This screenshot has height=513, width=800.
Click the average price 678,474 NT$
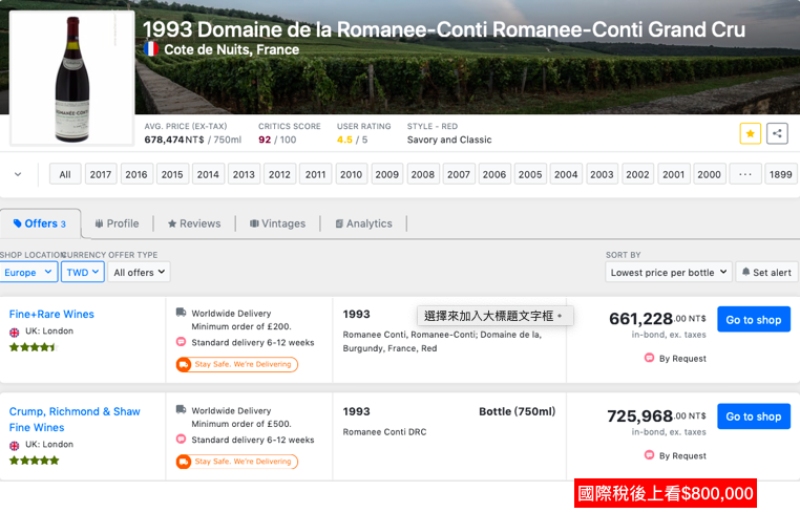click(174, 139)
